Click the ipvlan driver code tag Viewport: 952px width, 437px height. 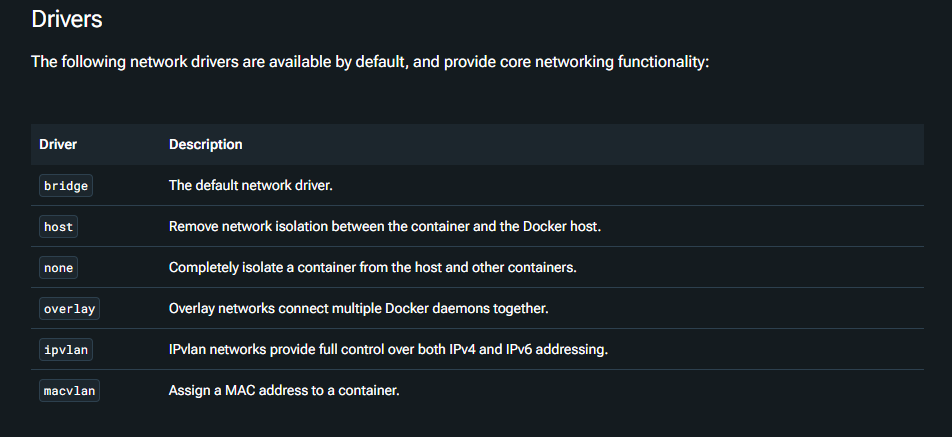tap(66, 350)
